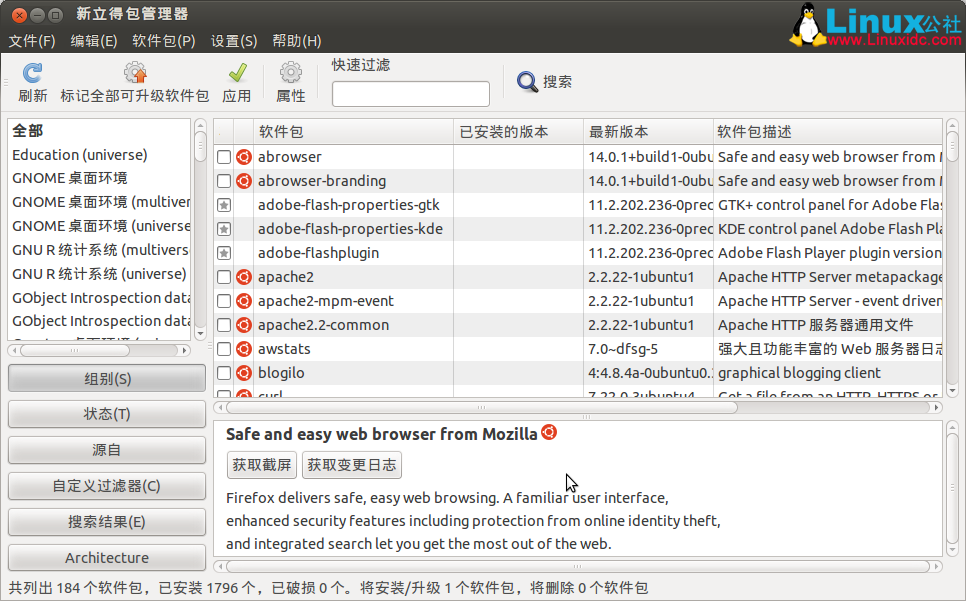Toggle the apache2-mpm-event package checkbox
This screenshot has width=966, height=601.
point(224,301)
